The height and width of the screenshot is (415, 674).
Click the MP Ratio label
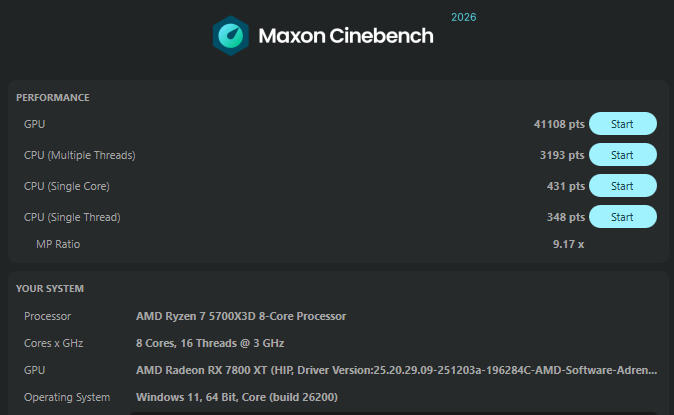[x=58, y=244]
